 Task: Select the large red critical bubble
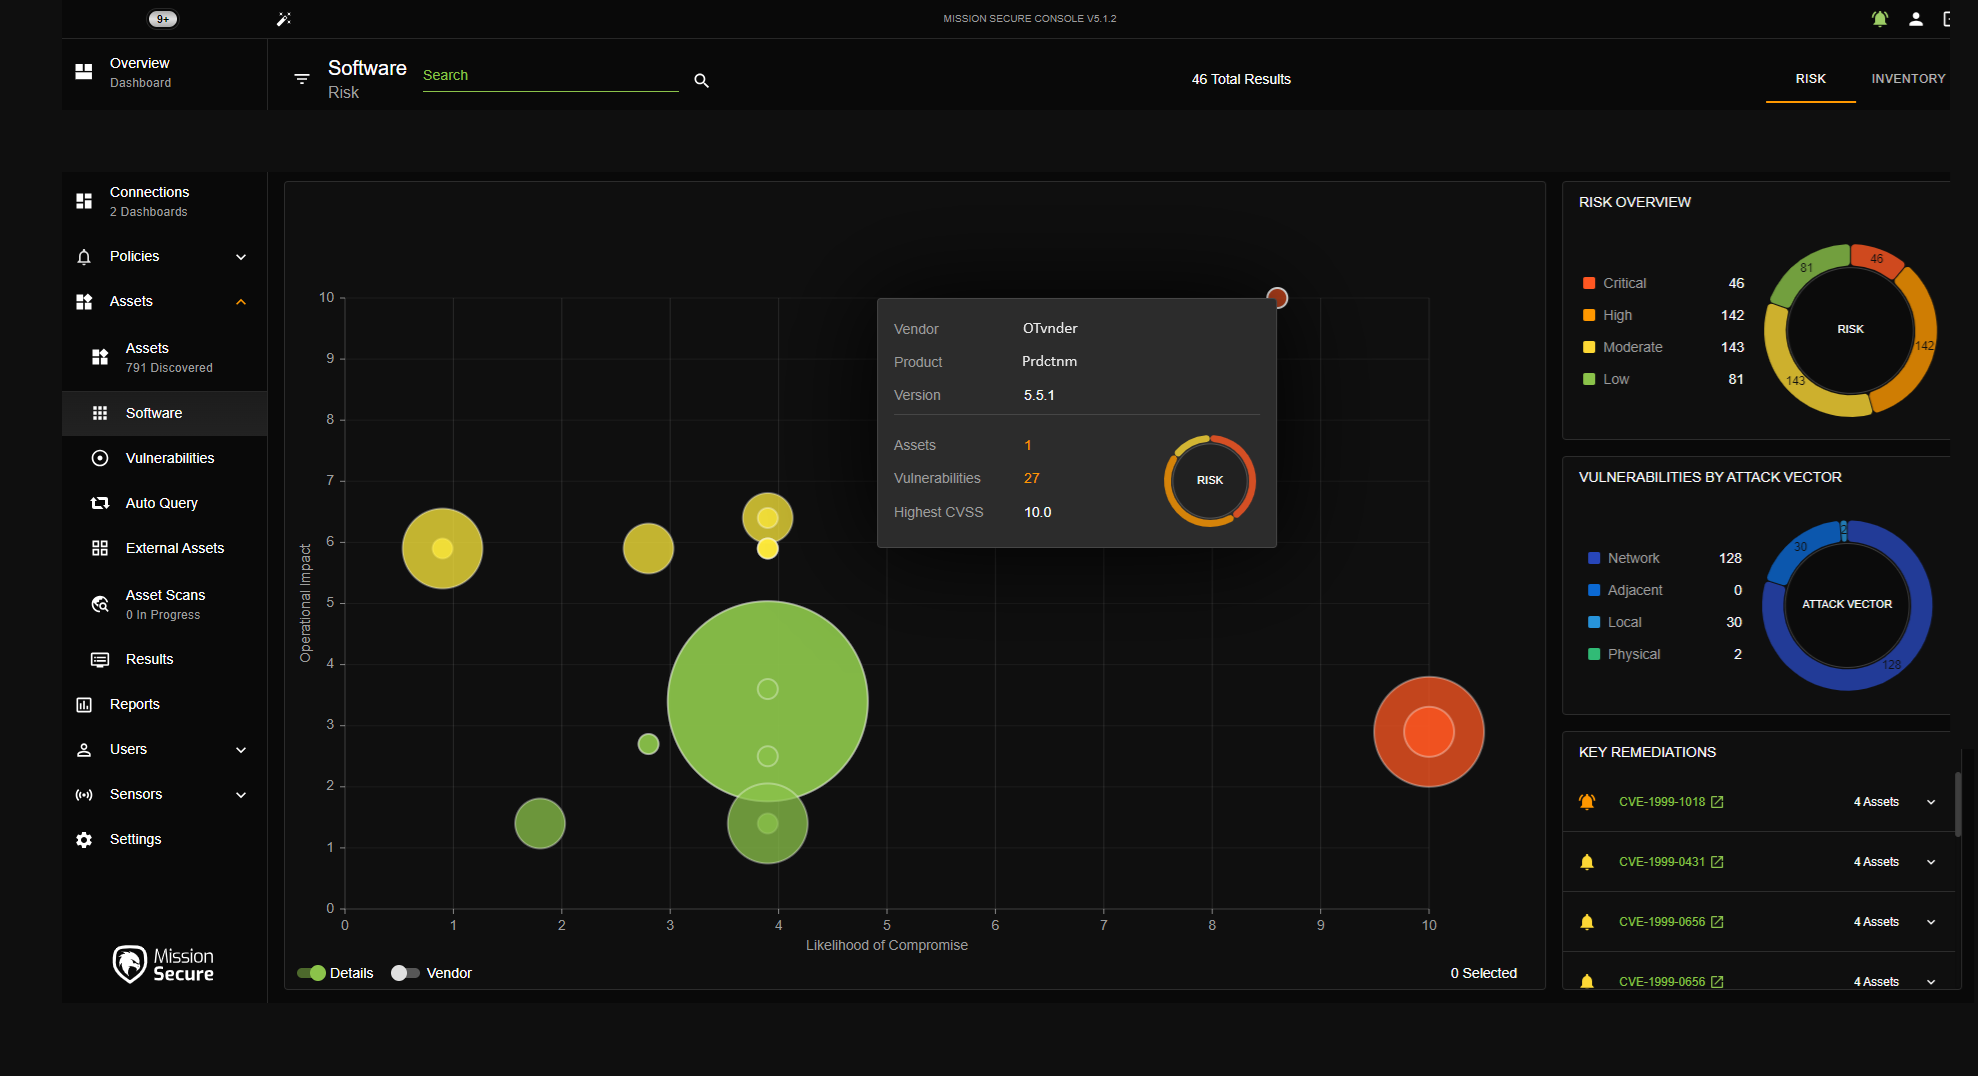(x=1429, y=732)
